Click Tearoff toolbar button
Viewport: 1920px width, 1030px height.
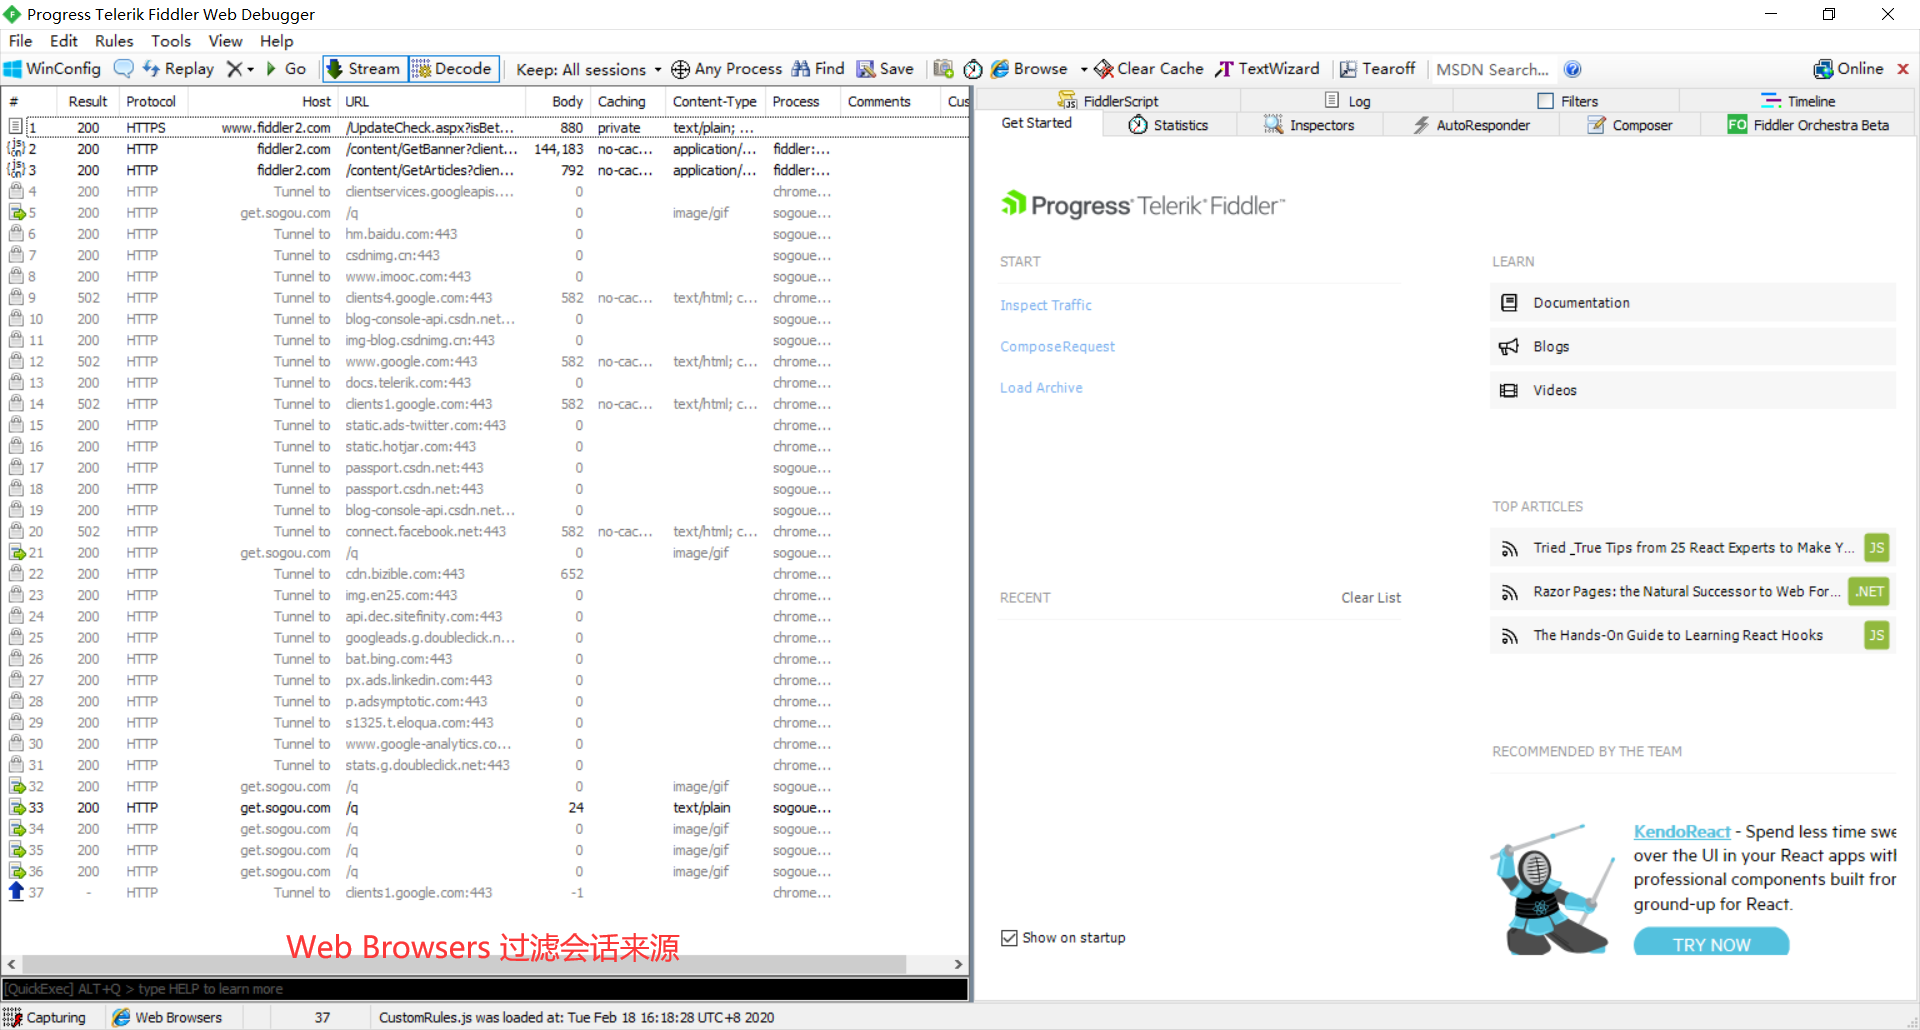point(1377,69)
